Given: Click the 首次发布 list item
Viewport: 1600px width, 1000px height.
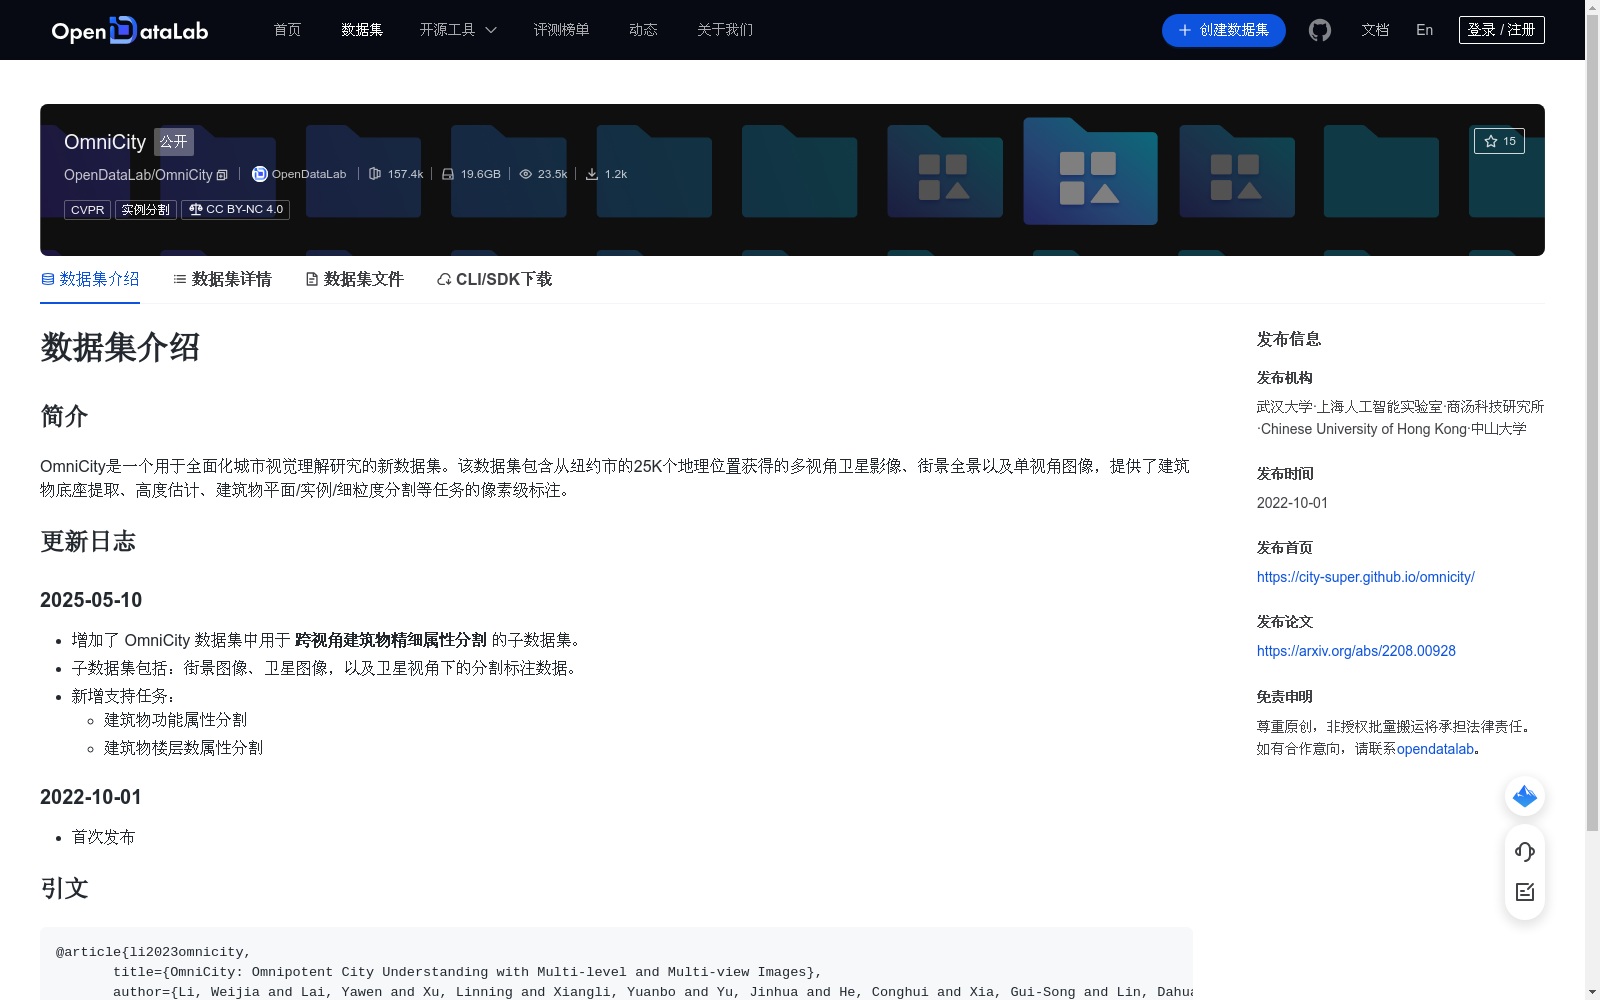Looking at the screenshot, I should [103, 837].
